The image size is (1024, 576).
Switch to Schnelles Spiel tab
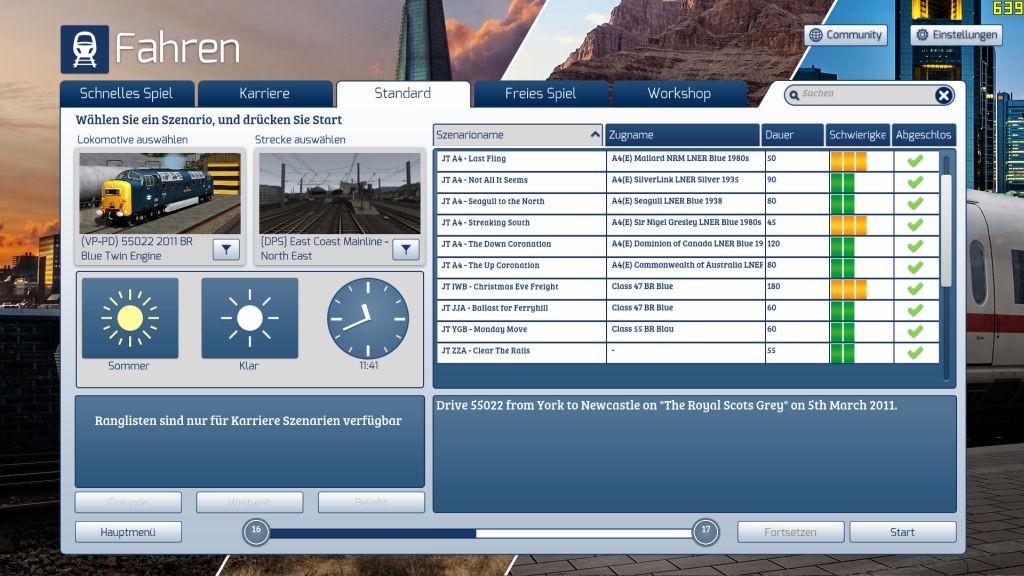click(x=127, y=93)
